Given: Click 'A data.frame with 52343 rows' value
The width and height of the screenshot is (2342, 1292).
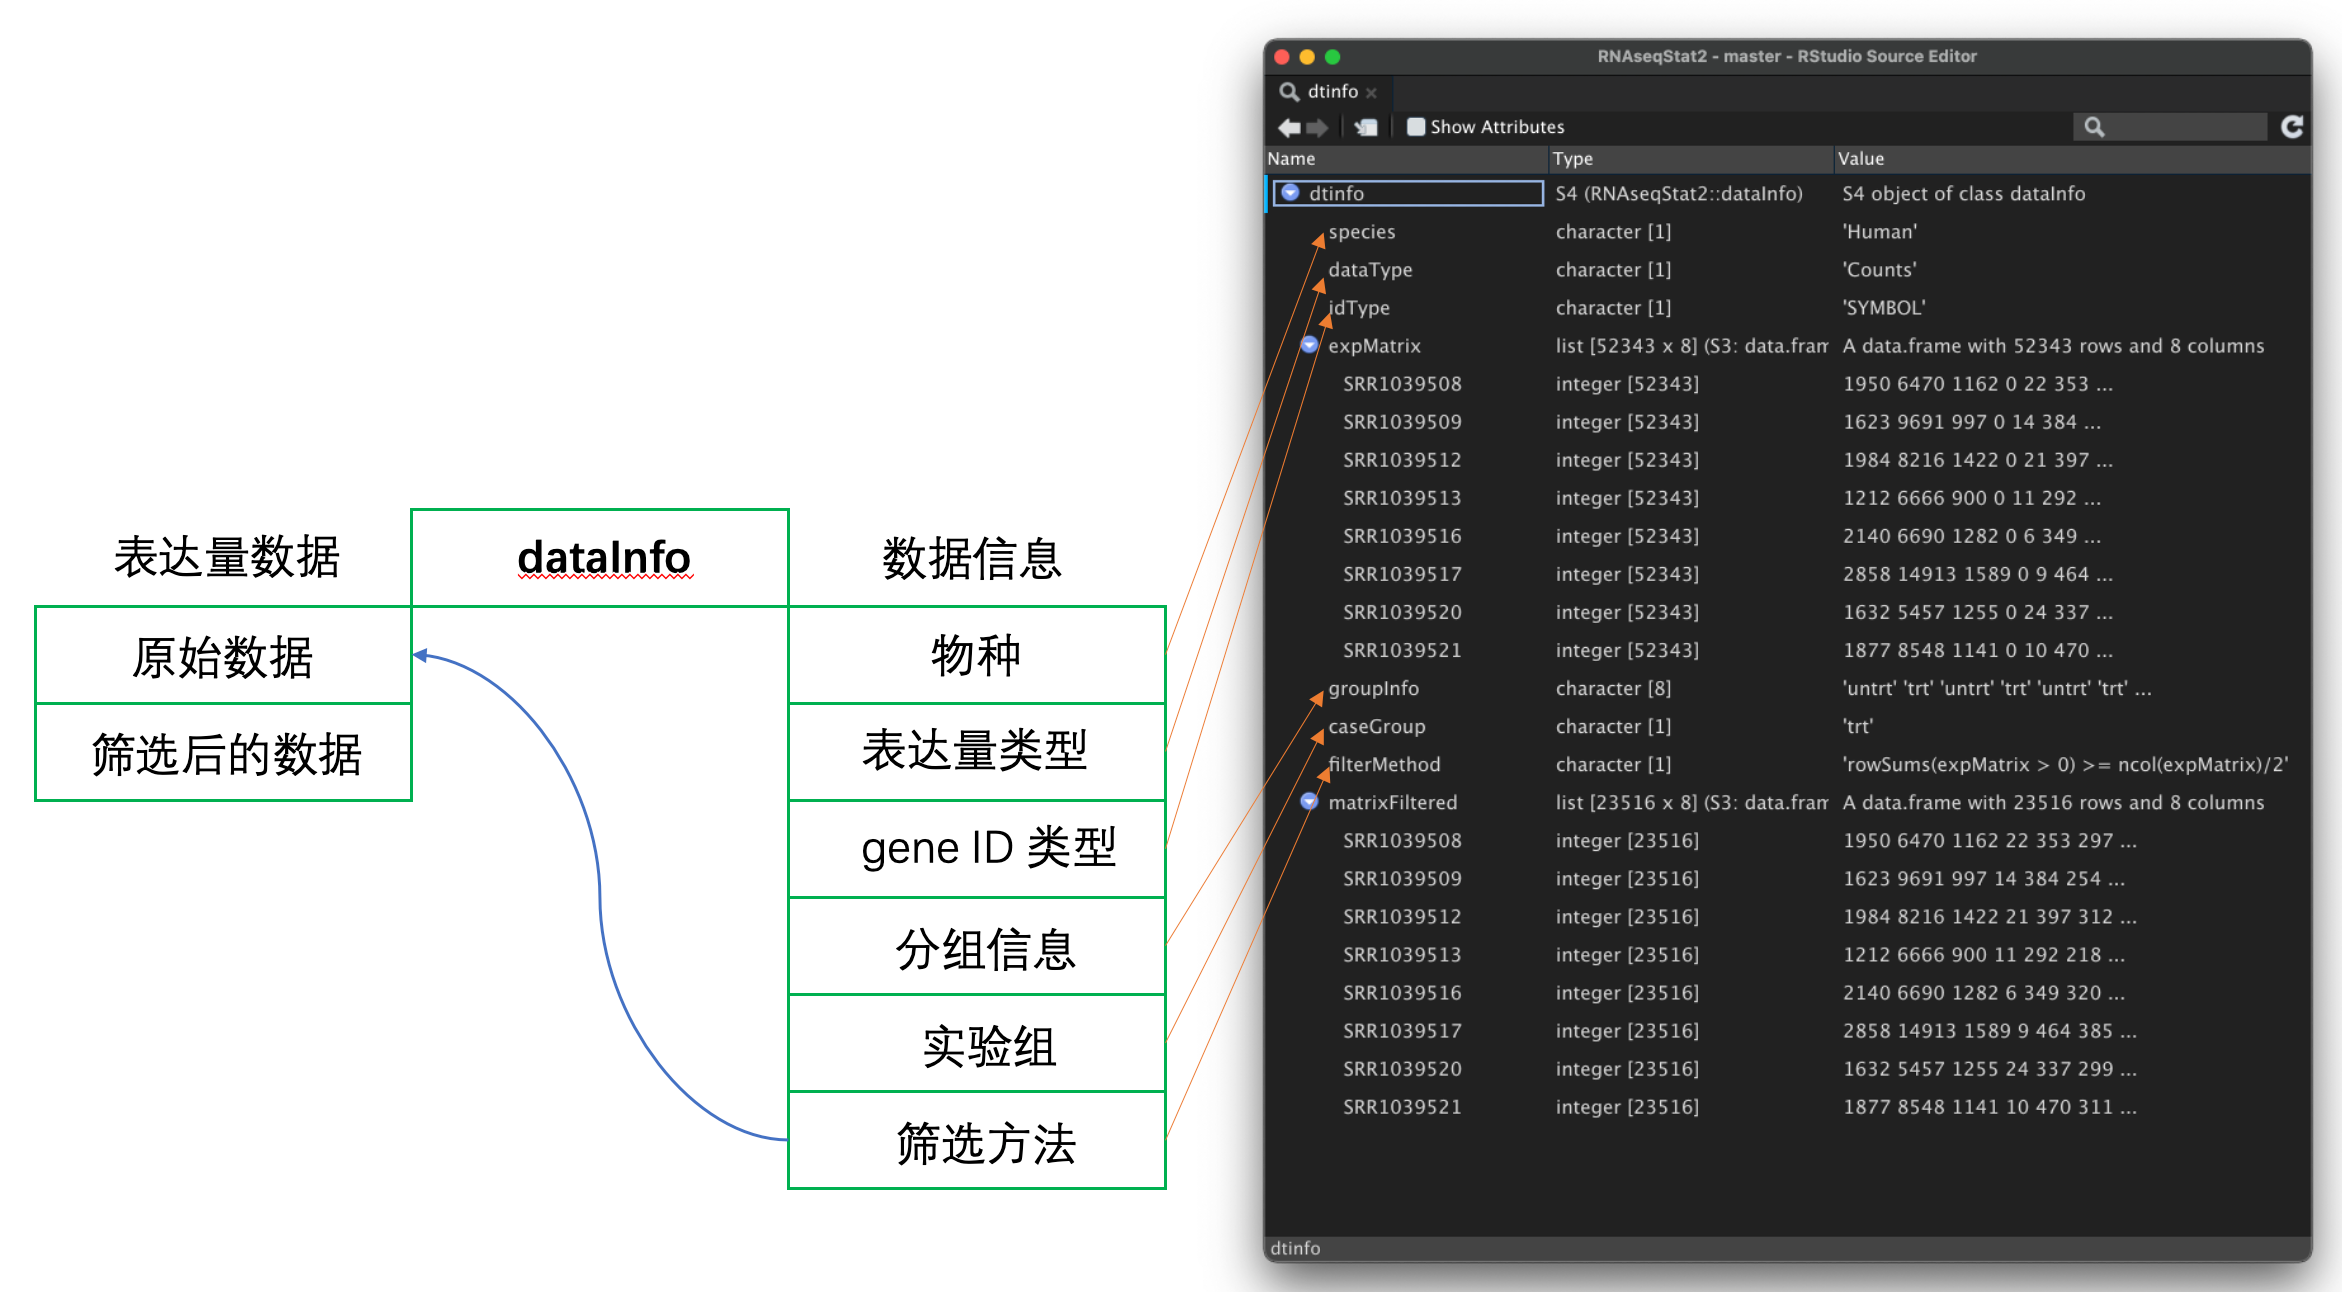Looking at the screenshot, I should click(x=2053, y=345).
